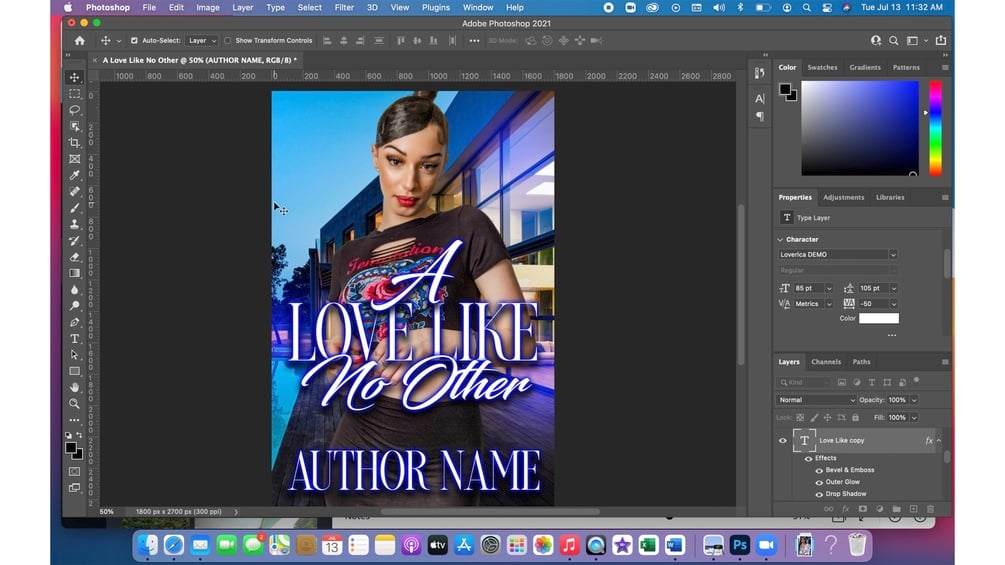This screenshot has width=1005, height=565.
Task: Check Show Transform Controls
Action: pos(228,41)
